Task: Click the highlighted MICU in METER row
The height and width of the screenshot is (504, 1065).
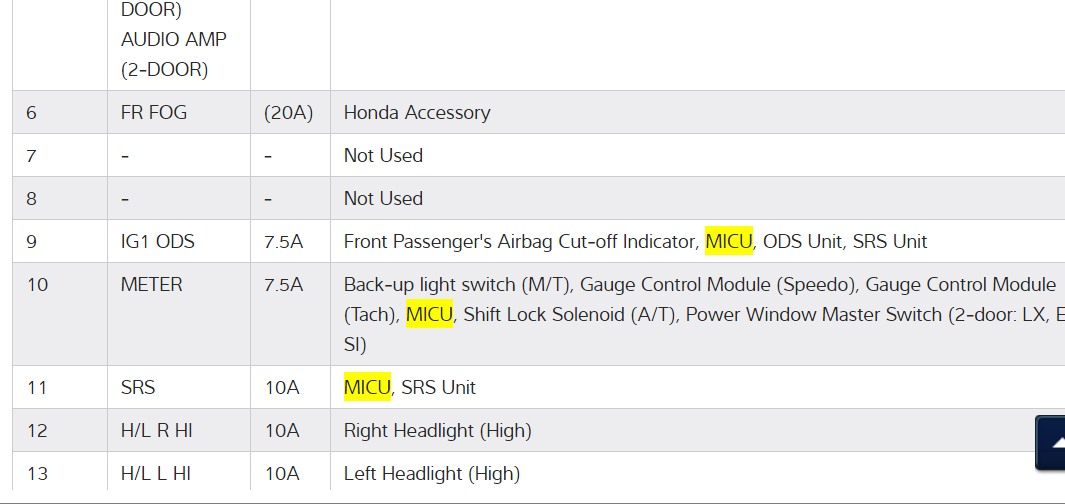Action: 430,314
